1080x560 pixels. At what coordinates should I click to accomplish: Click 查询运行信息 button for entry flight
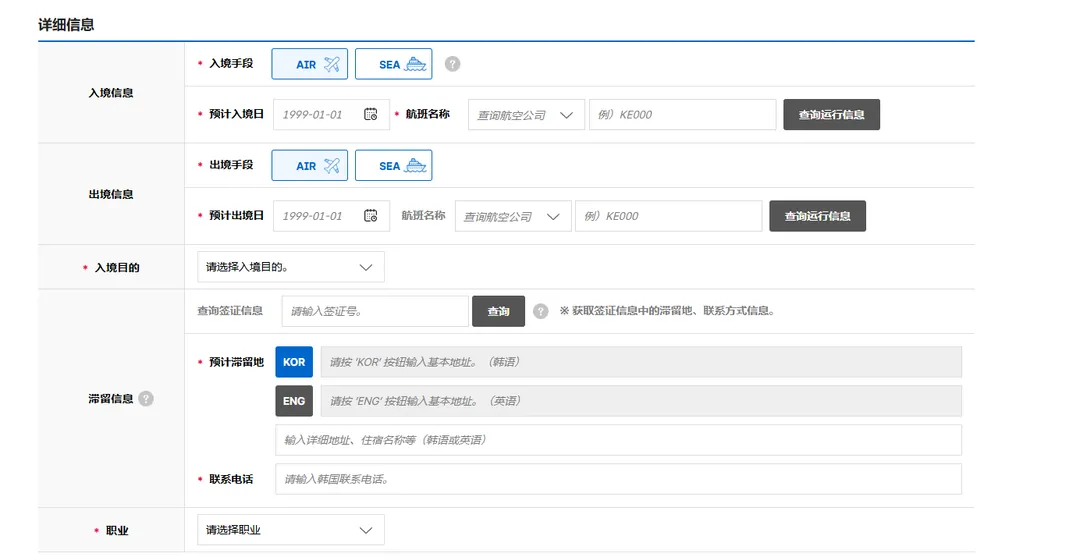831,114
